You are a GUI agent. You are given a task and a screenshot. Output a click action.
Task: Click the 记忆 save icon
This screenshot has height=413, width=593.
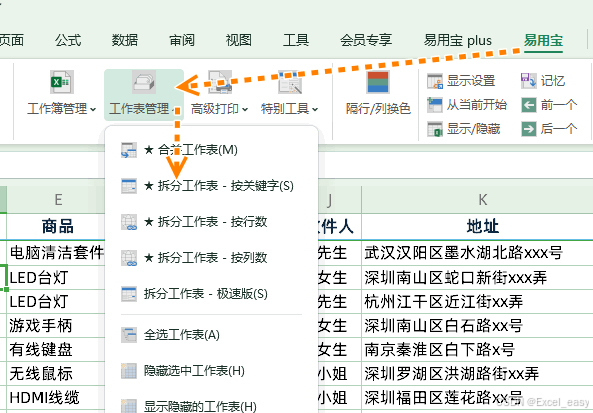pos(529,81)
